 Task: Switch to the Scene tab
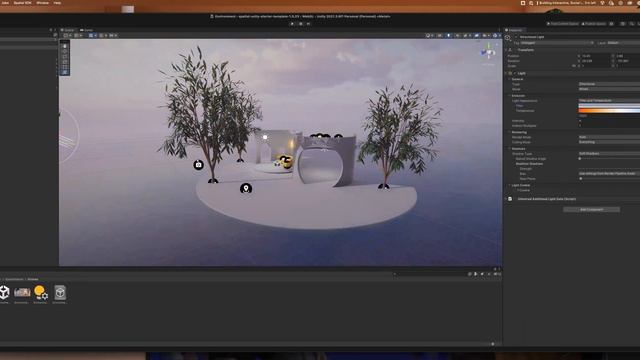[x=68, y=30]
